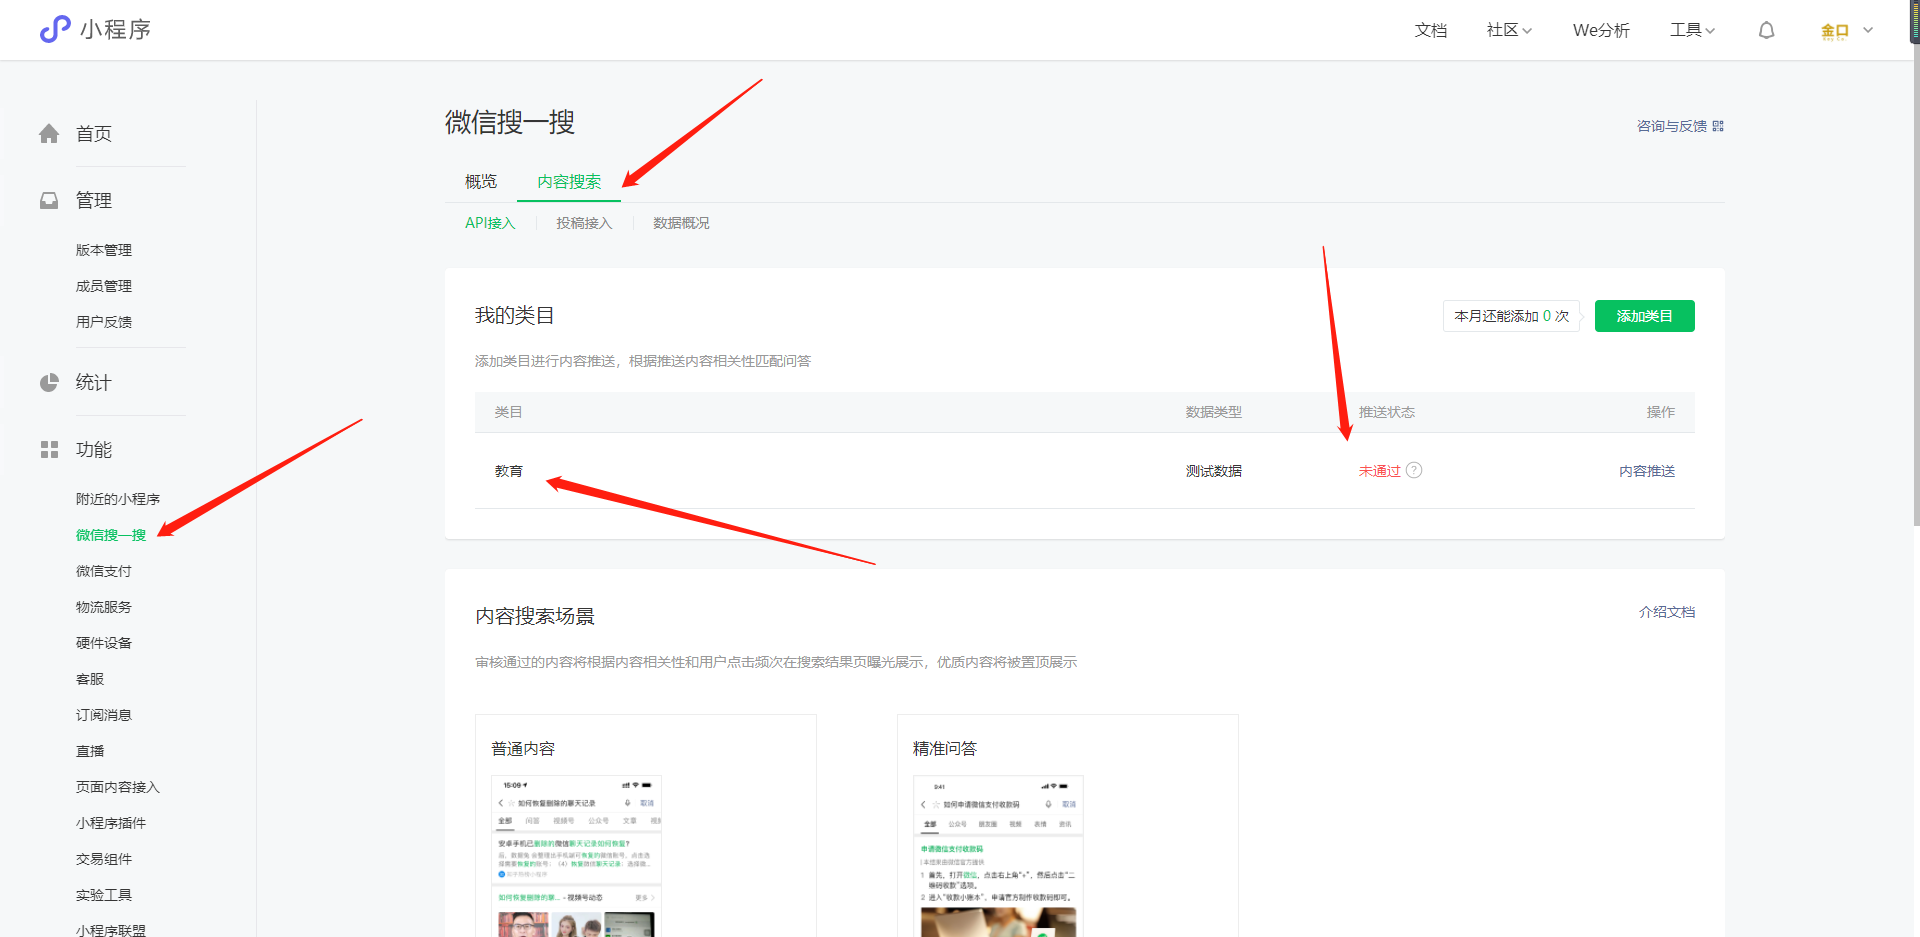Open the 介绍文档 link
Screen dimensions: 1920x937
(1667, 612)
